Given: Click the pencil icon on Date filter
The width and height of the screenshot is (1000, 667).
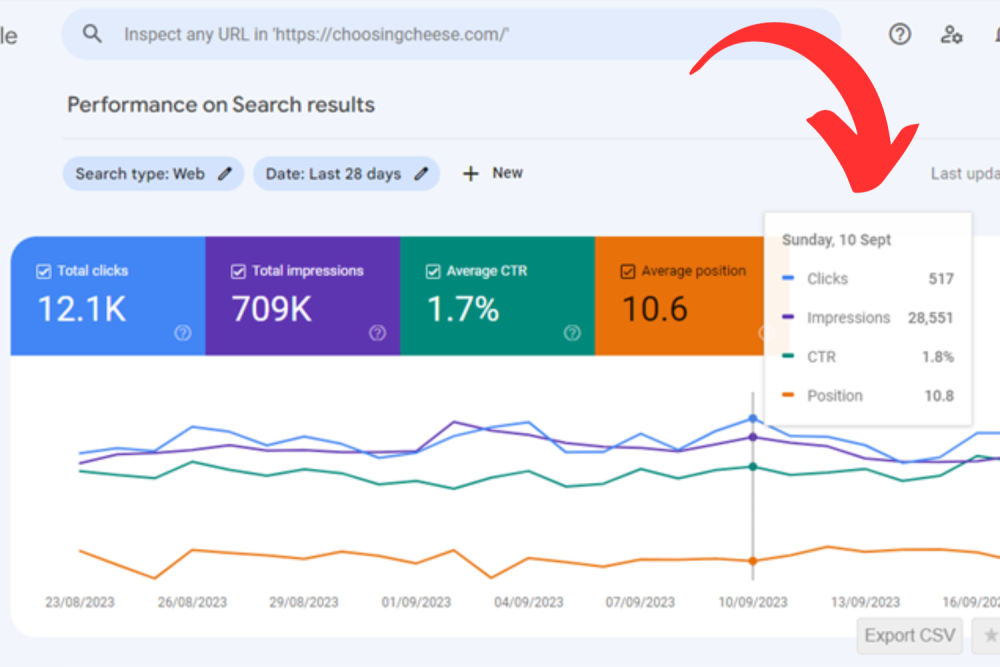Looking at the screenshot, I should pyautogui.click(x=422, y=174).
